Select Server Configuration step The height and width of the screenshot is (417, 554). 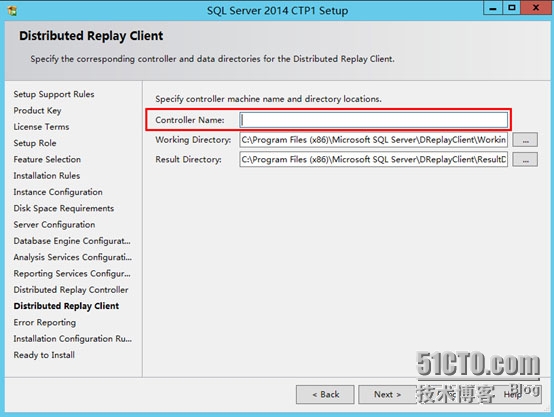pyautogui.click(x=54, y=224)
